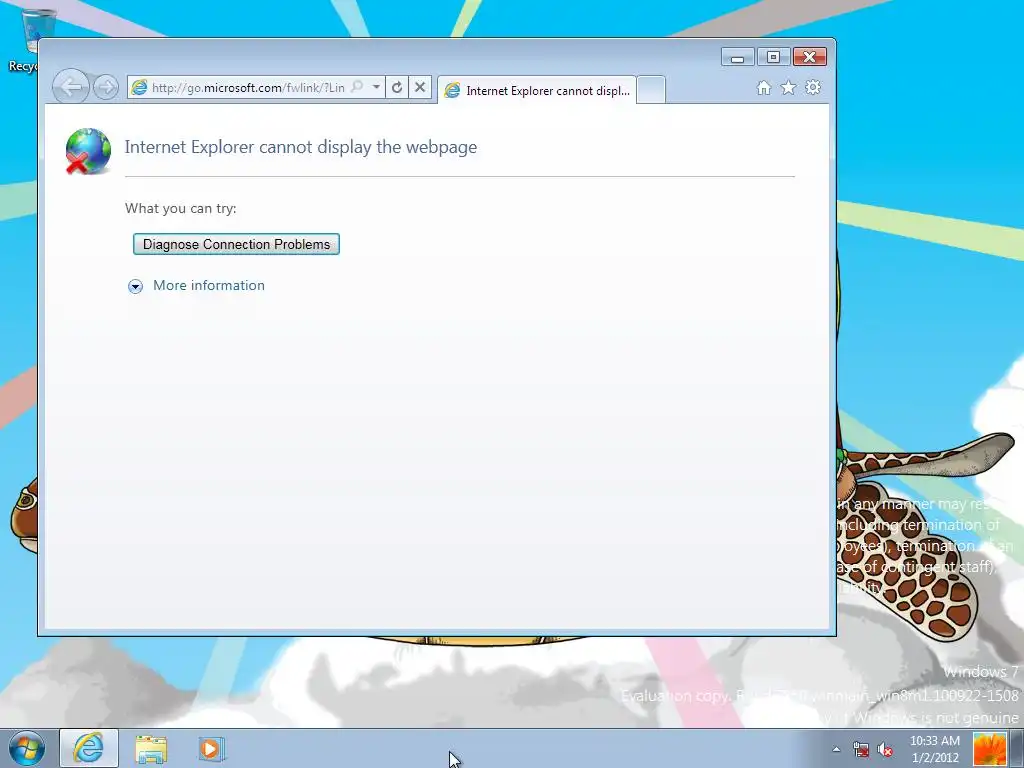Click the 'What you can try:' text
This screenshot has height=768, width=1024.
pyautogui.click(x=181, y=208)
